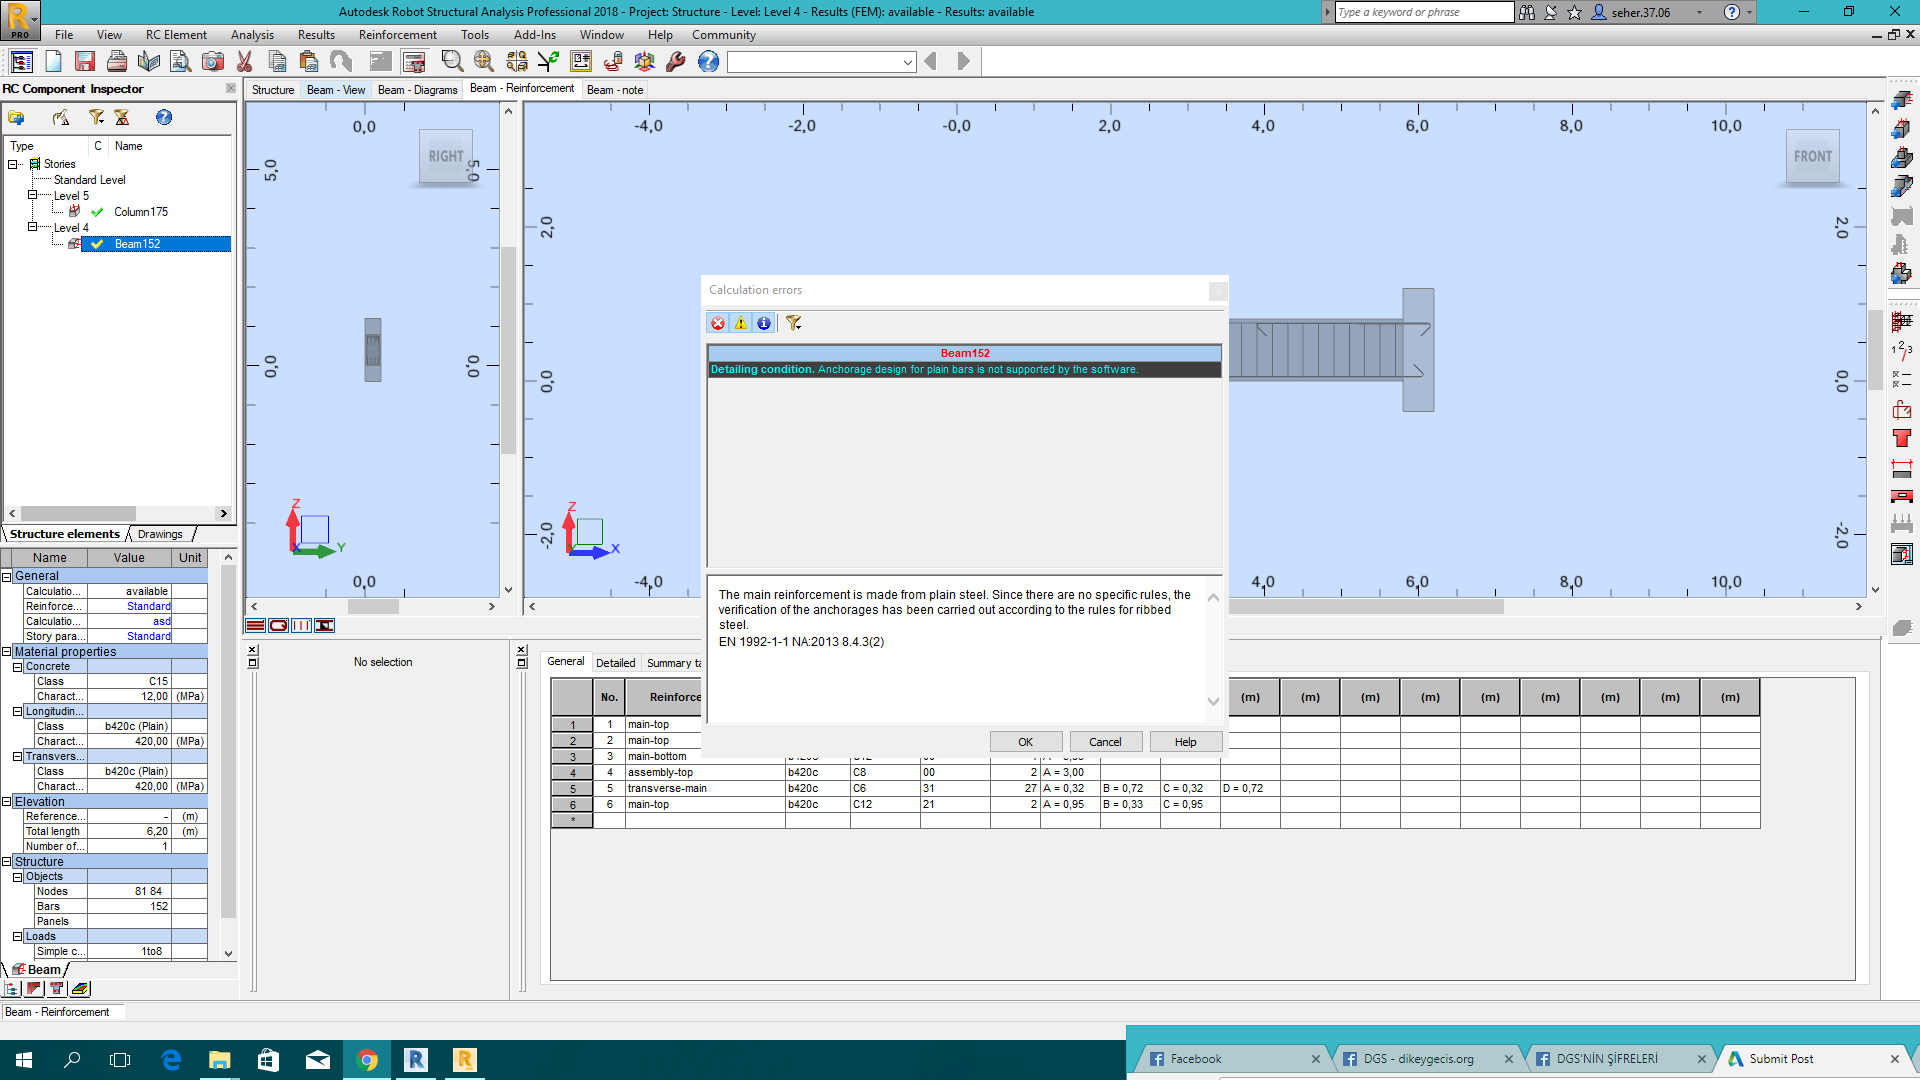Image resolution: width=1920 pixels, height=1080 pixels.
Task: Activate the Zoom tool icon in the toolbar
Action: click(x=452, y=61)
